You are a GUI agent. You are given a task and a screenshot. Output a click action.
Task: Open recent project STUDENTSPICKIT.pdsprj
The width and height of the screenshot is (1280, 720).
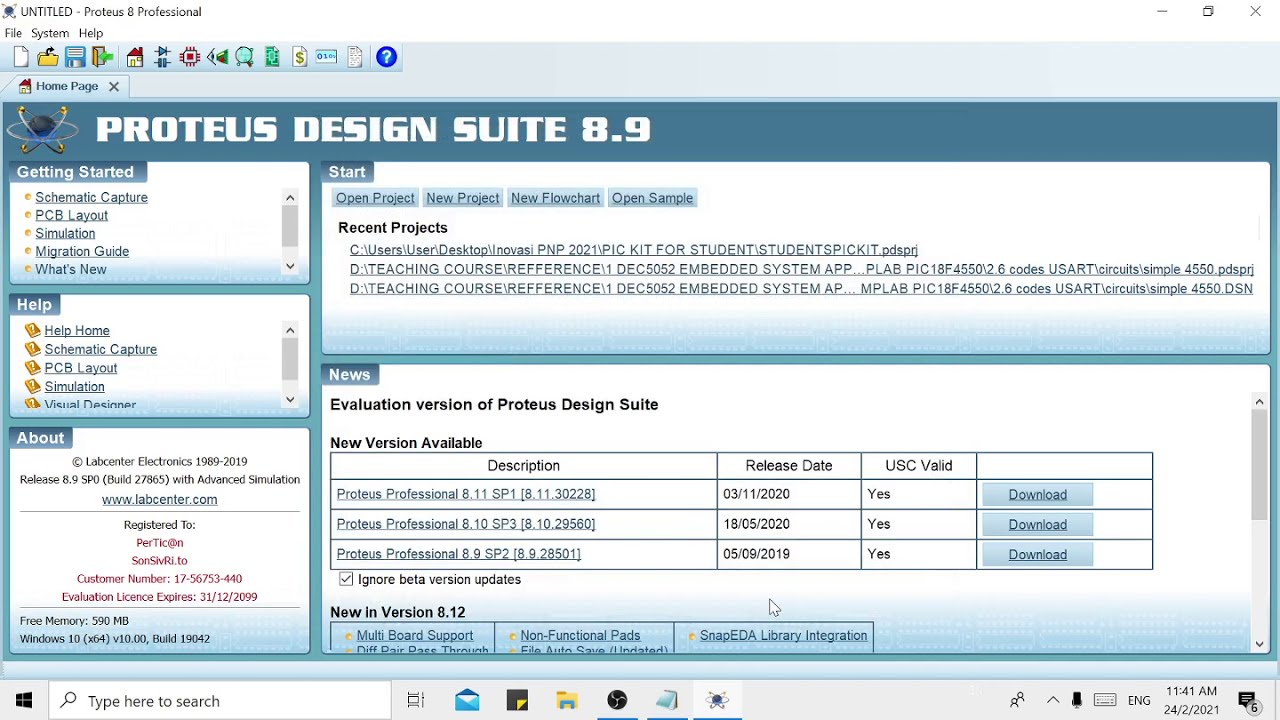(634, 250)
